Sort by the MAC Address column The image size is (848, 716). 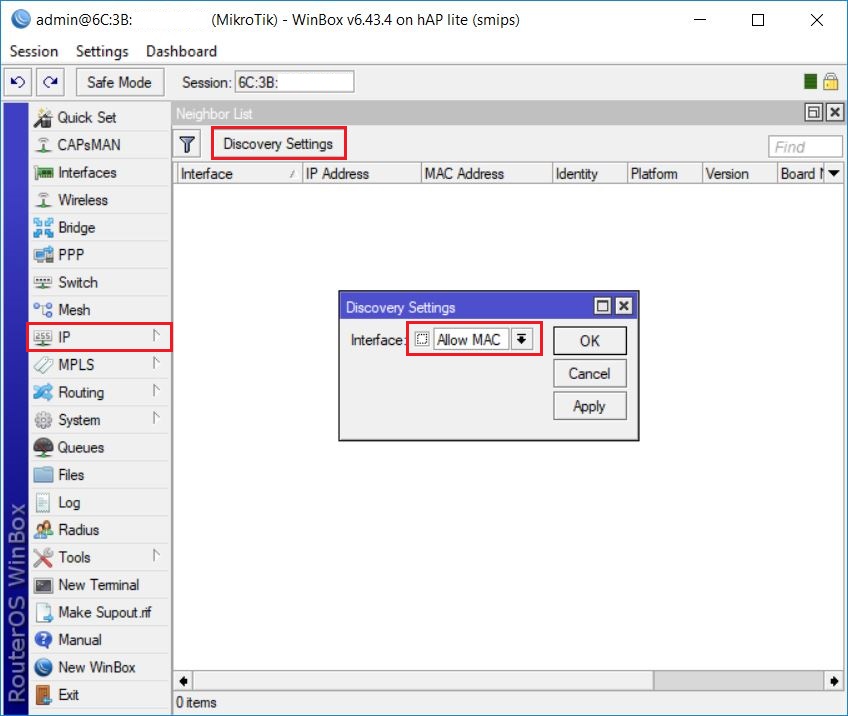486,174
